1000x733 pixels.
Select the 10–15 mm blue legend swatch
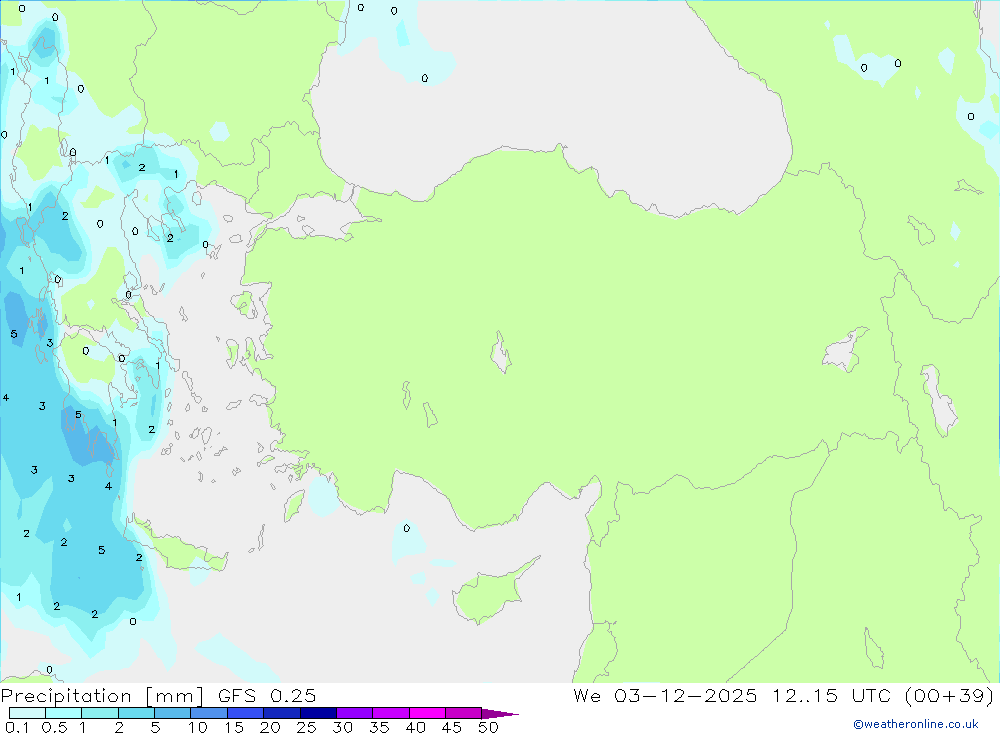pyautogui.click(x=209, y=713)
